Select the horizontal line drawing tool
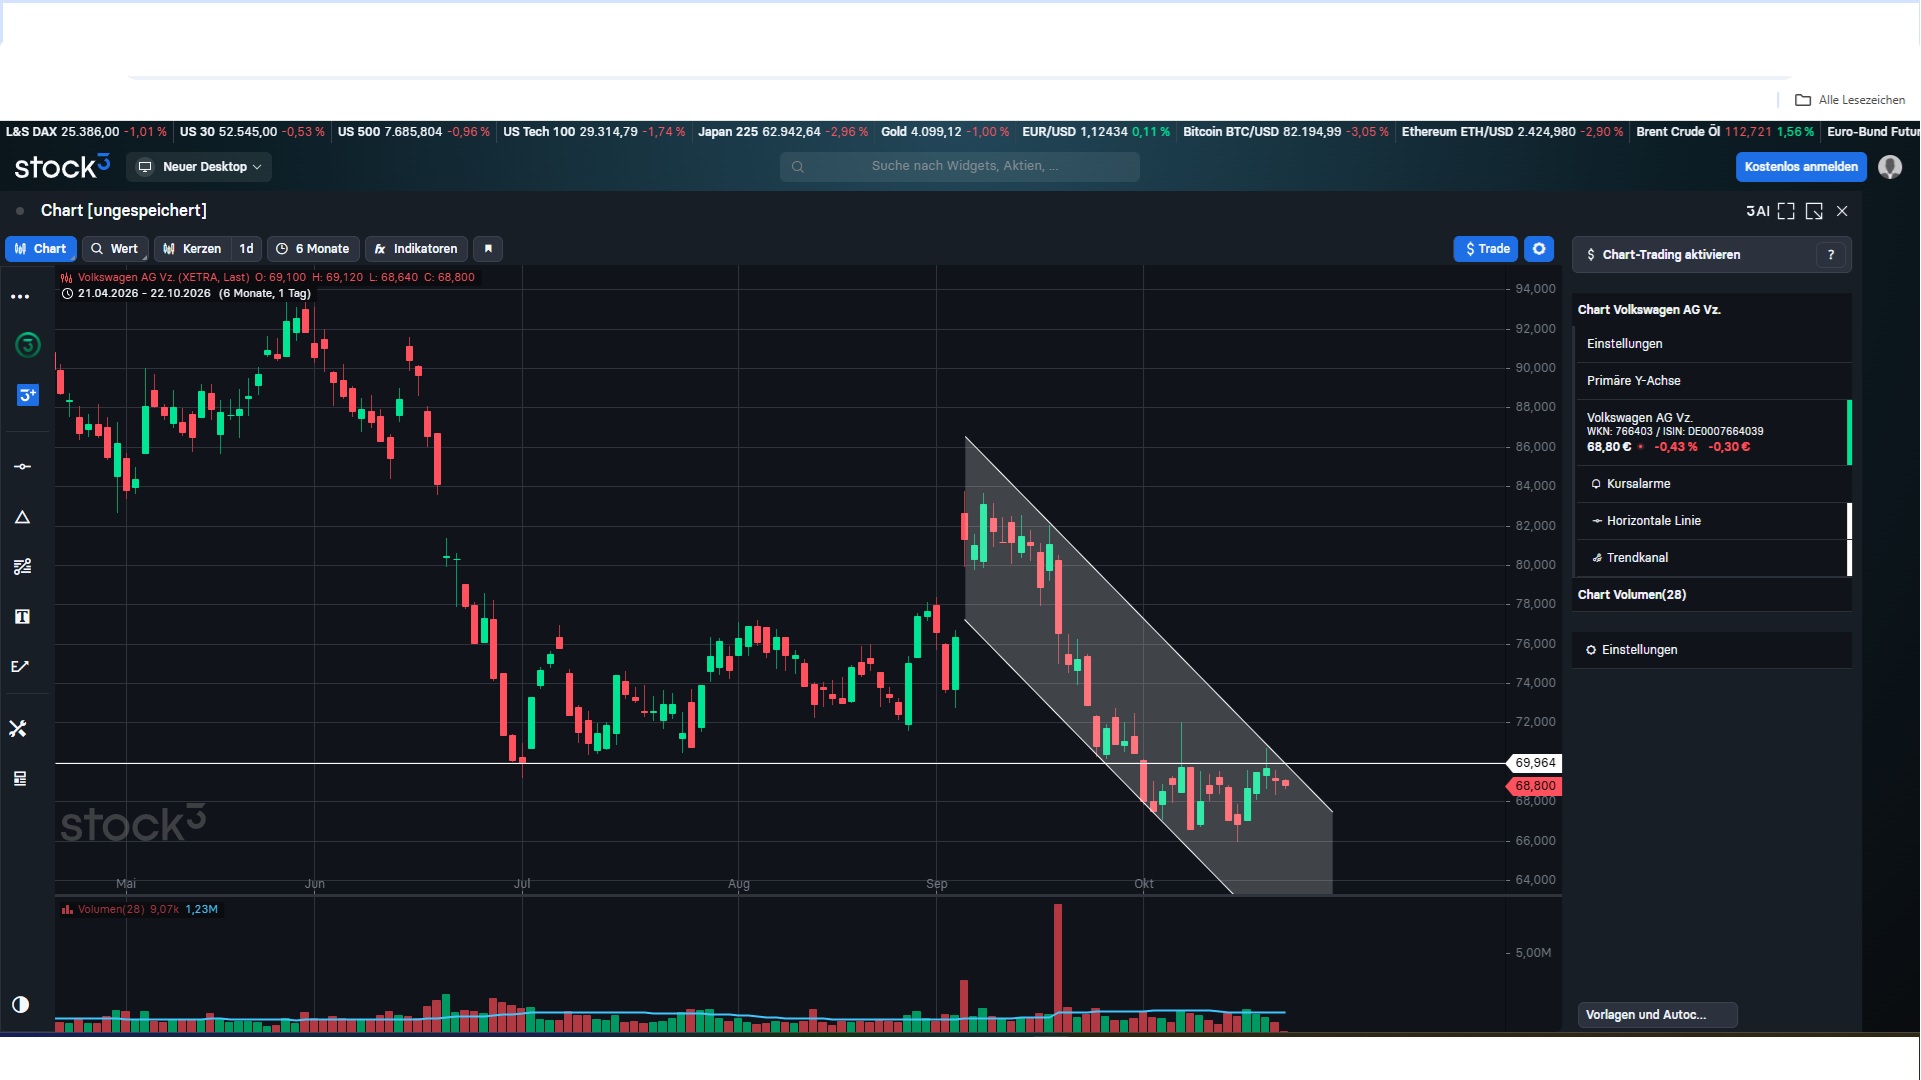This screenshot has width=1921, height=1080. click(x=22, y=467)
